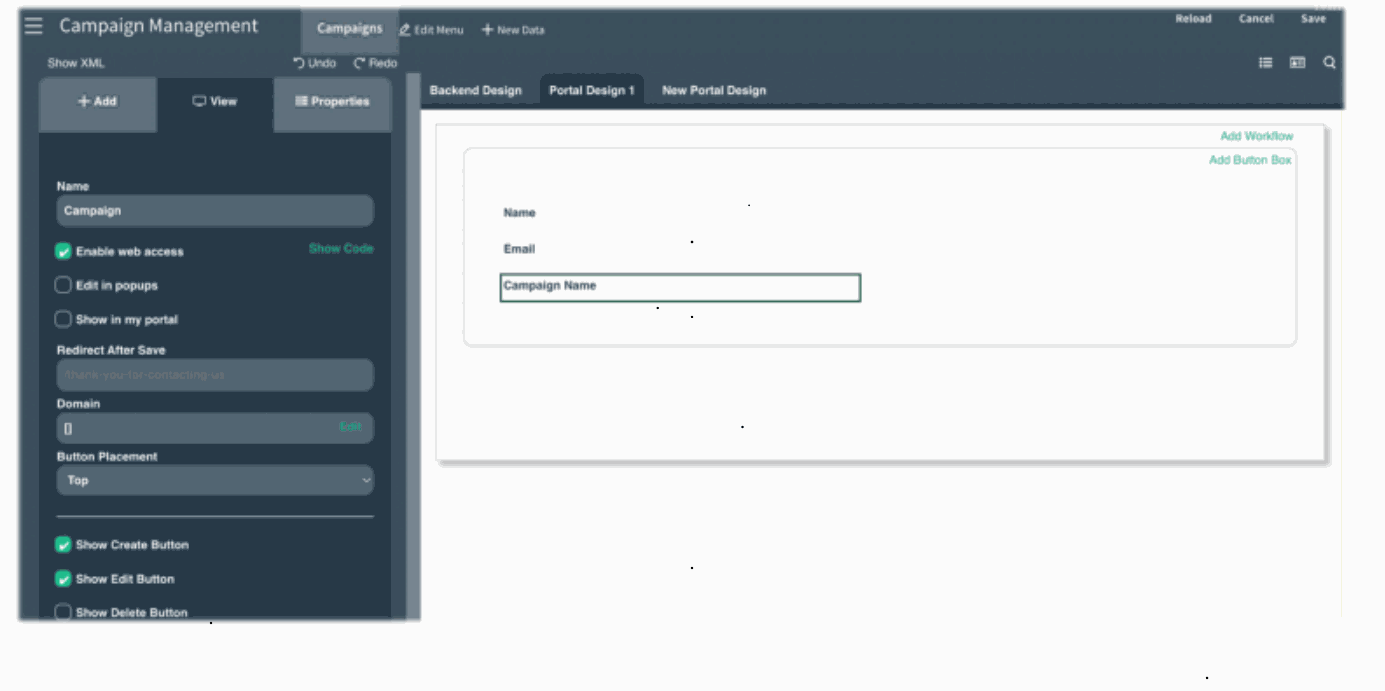The width and height of the screenshot is (1385, 691).
Task: Open the hamburger menu
Action: coord(34,27)
